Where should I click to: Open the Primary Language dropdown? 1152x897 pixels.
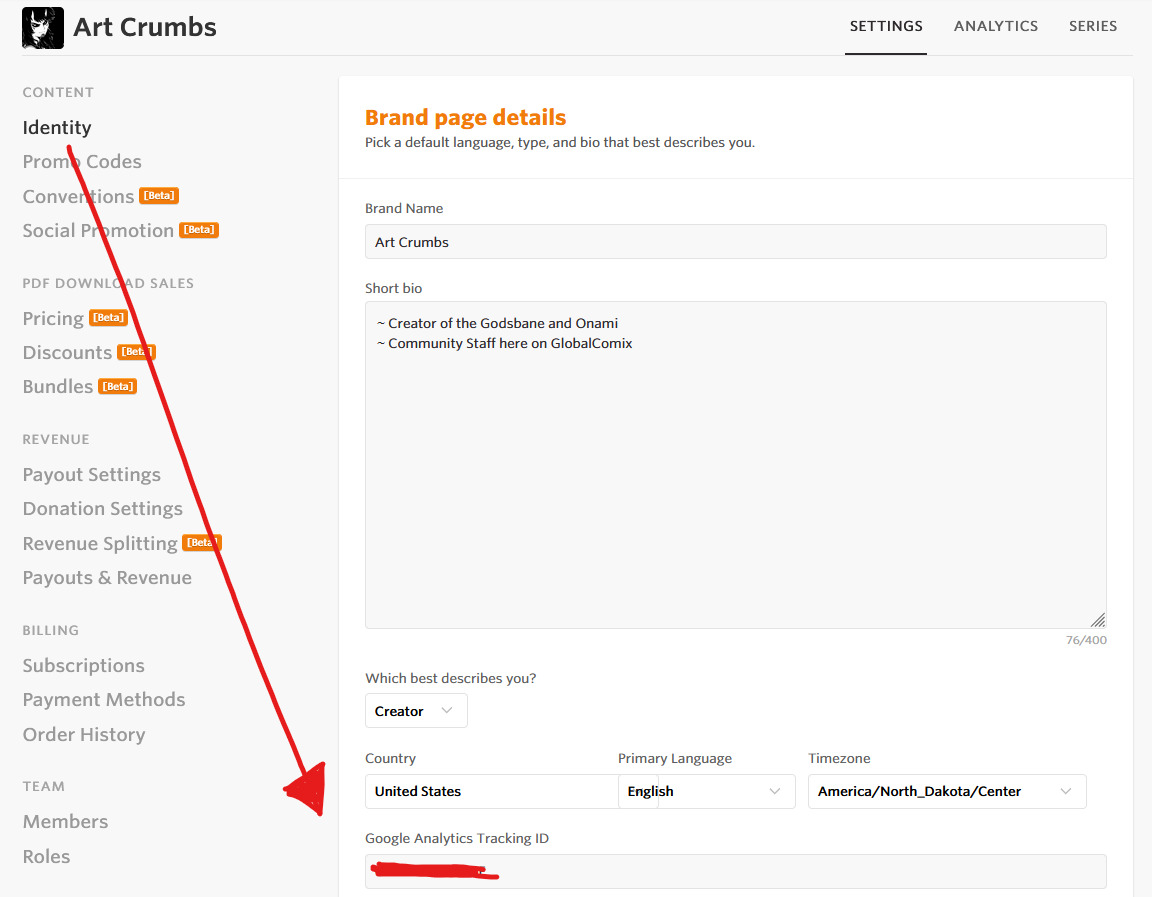707,791
